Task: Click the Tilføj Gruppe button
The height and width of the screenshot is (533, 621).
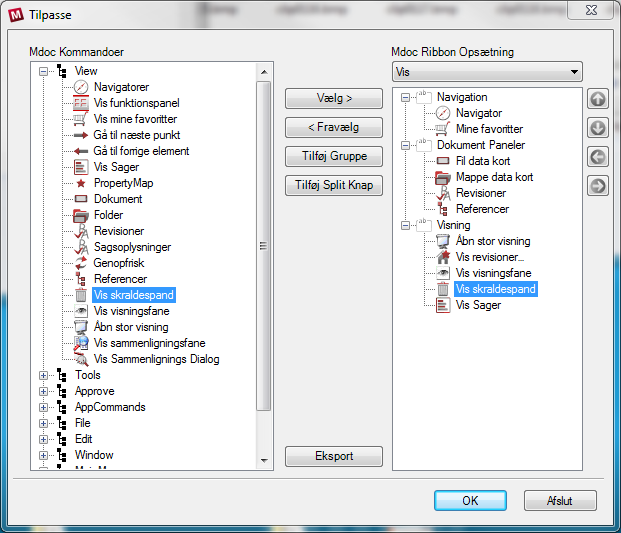Action: coord(334,156)
